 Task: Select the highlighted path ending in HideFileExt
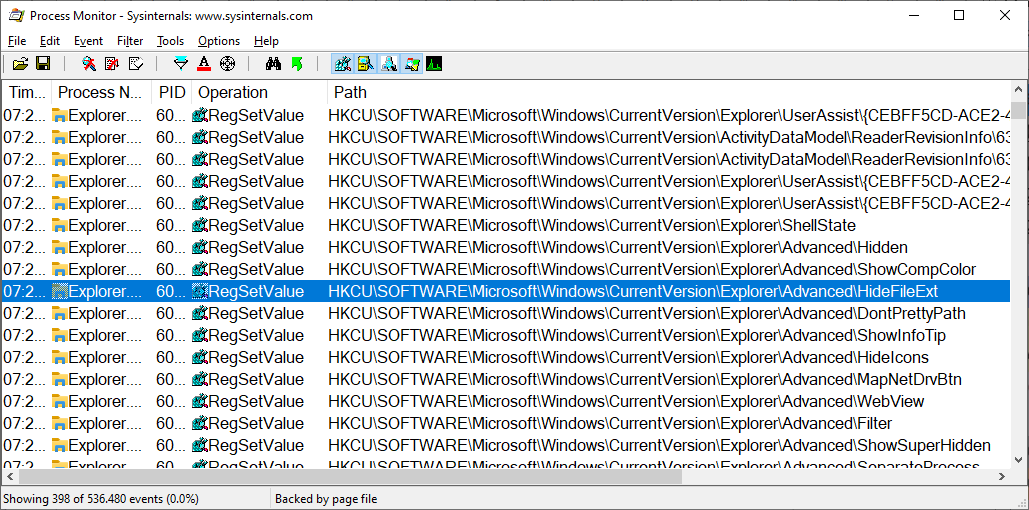633,291
